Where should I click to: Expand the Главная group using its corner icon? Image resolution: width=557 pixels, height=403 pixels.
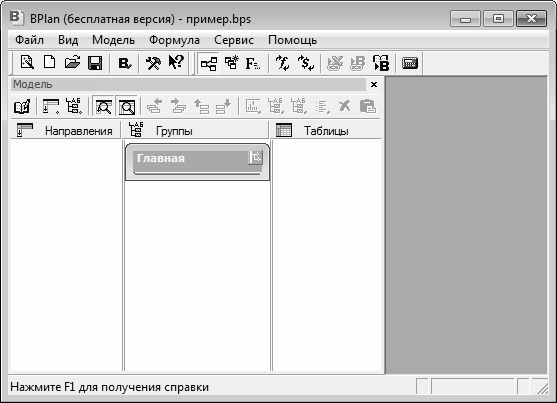click(255, 157)
